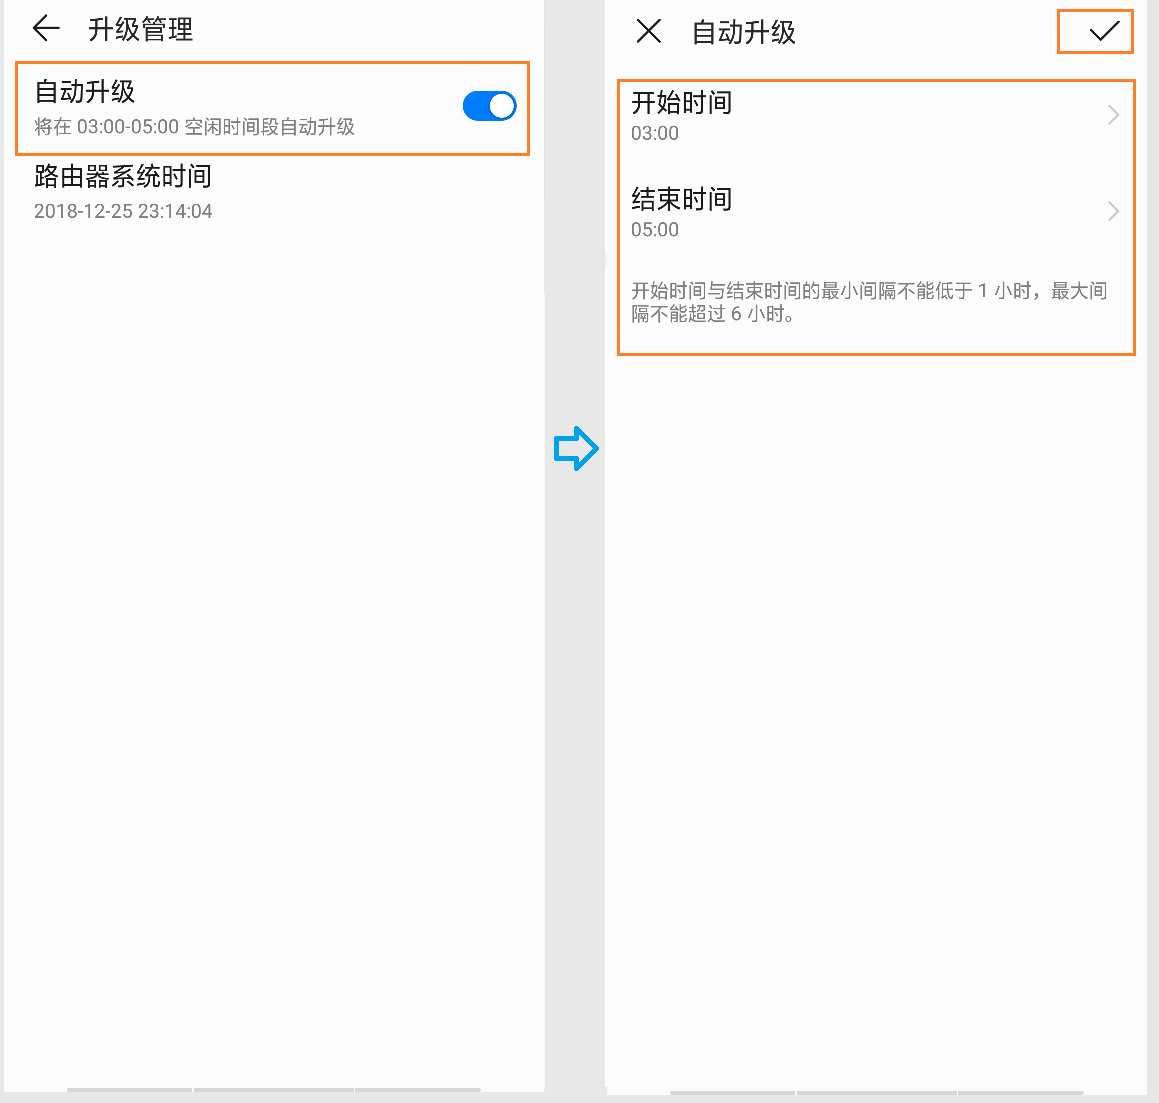This screenshot has height=1103, width=1159.
Task: Tap the left screen's bottom navigation bar
Action: point(273,1089)
